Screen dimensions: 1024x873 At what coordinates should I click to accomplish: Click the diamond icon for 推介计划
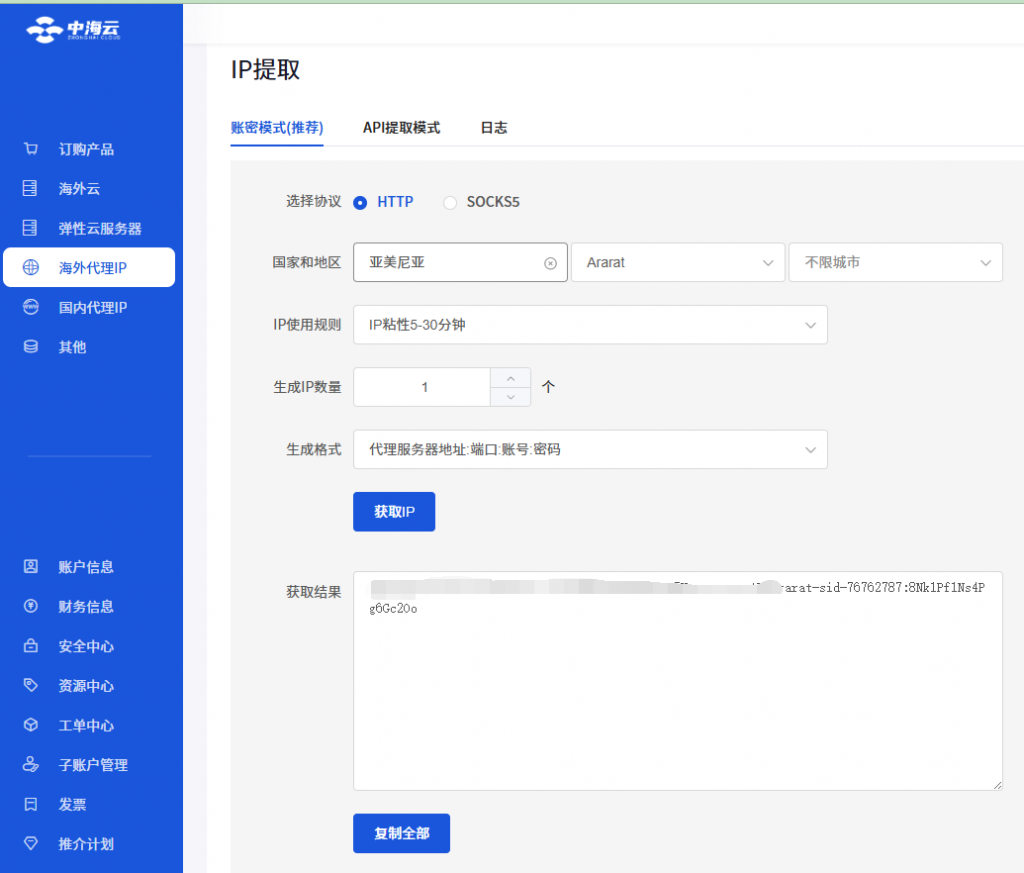(x=31, y=844)
